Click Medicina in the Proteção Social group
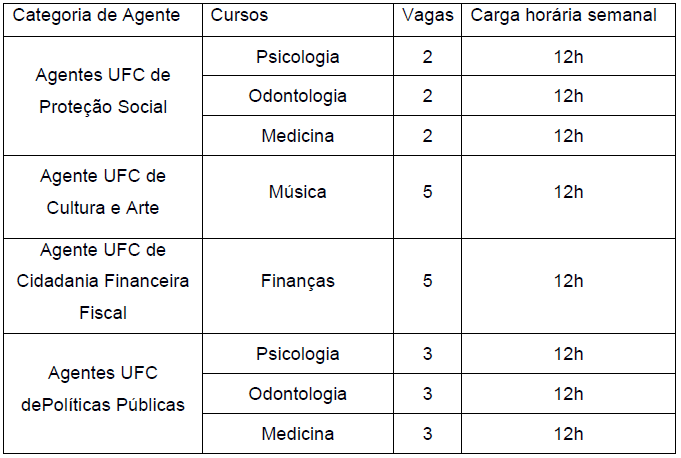 coord(298,135)
